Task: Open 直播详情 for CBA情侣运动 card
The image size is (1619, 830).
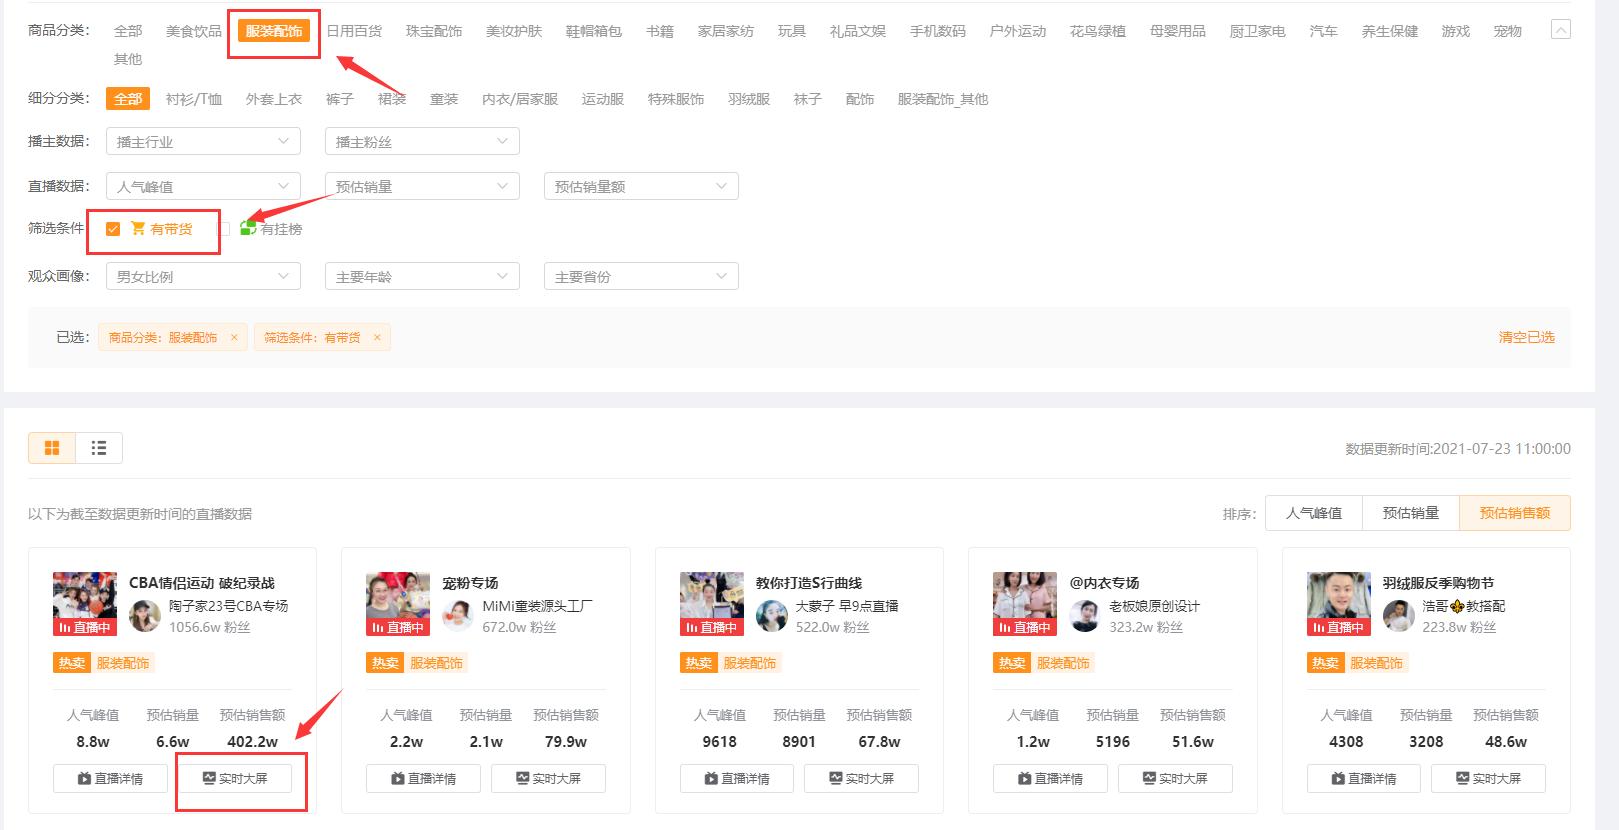Action: (x=110, y=778)
